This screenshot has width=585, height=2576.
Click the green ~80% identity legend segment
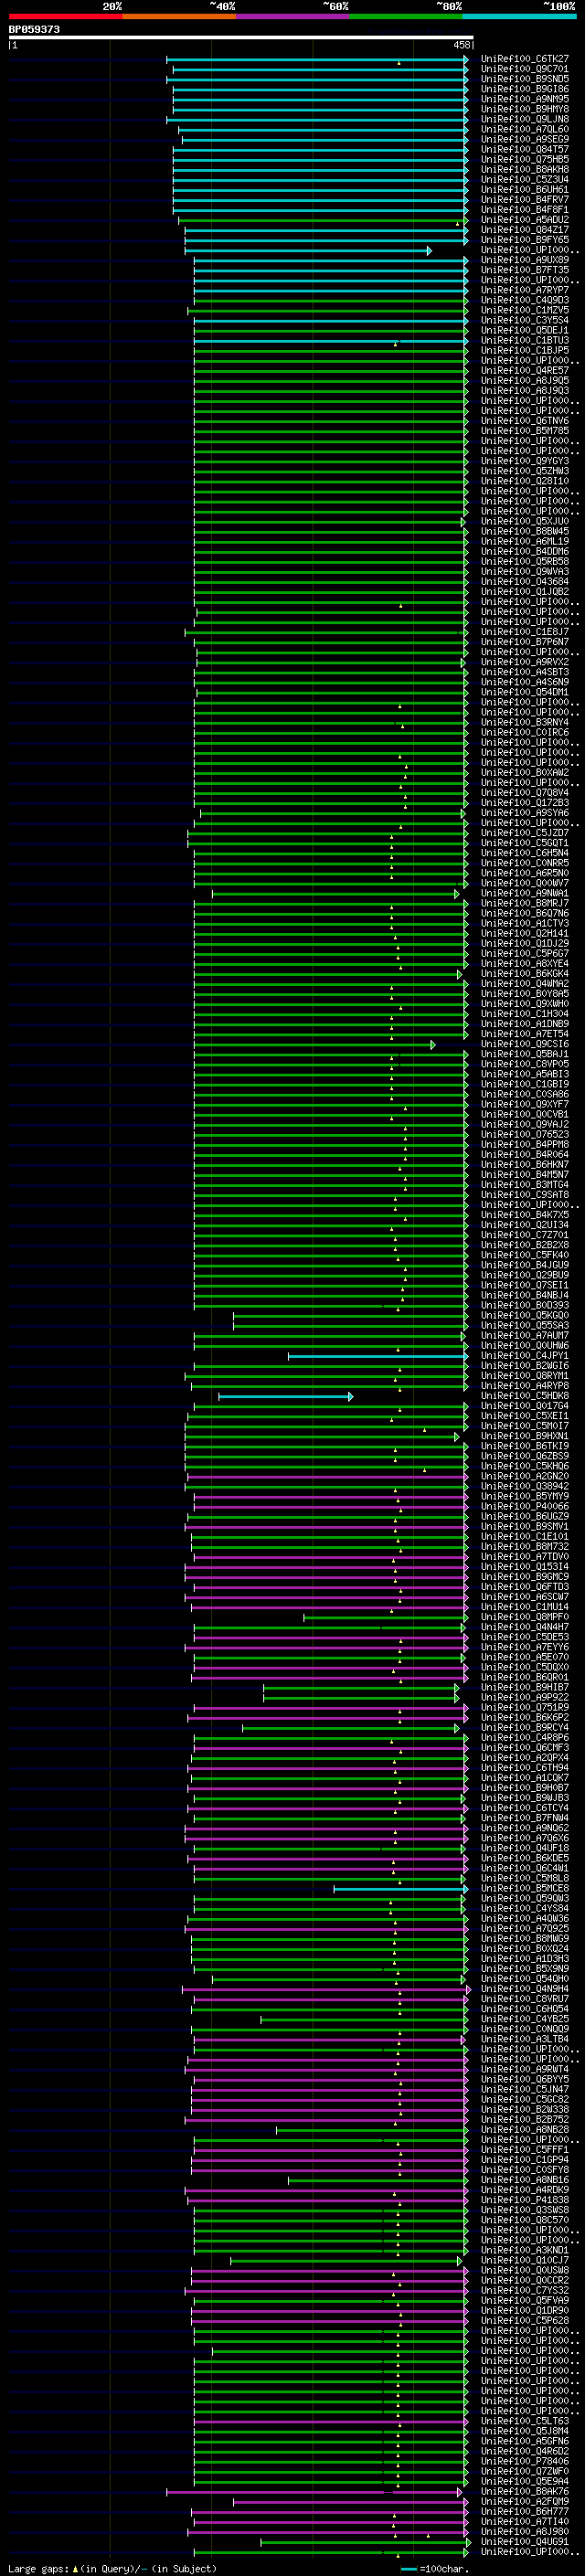pos(406,16)
